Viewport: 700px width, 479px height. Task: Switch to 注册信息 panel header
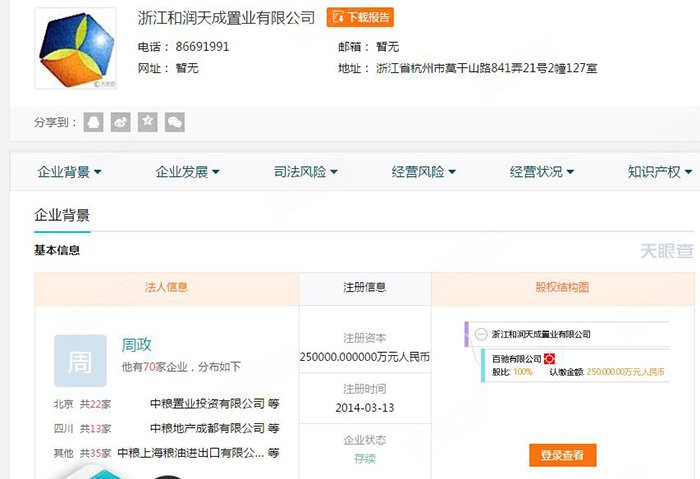365,287
